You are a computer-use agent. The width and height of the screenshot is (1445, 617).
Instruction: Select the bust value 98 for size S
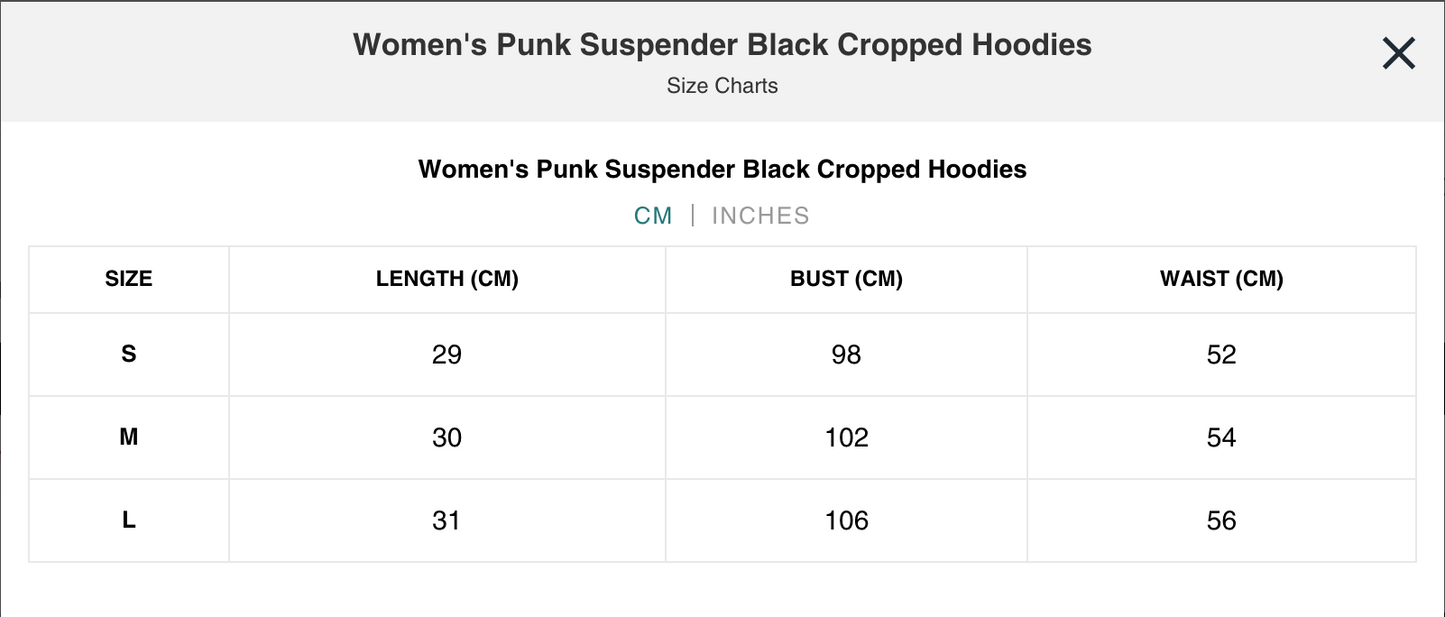pyautogui.click(x=846, y=354)
